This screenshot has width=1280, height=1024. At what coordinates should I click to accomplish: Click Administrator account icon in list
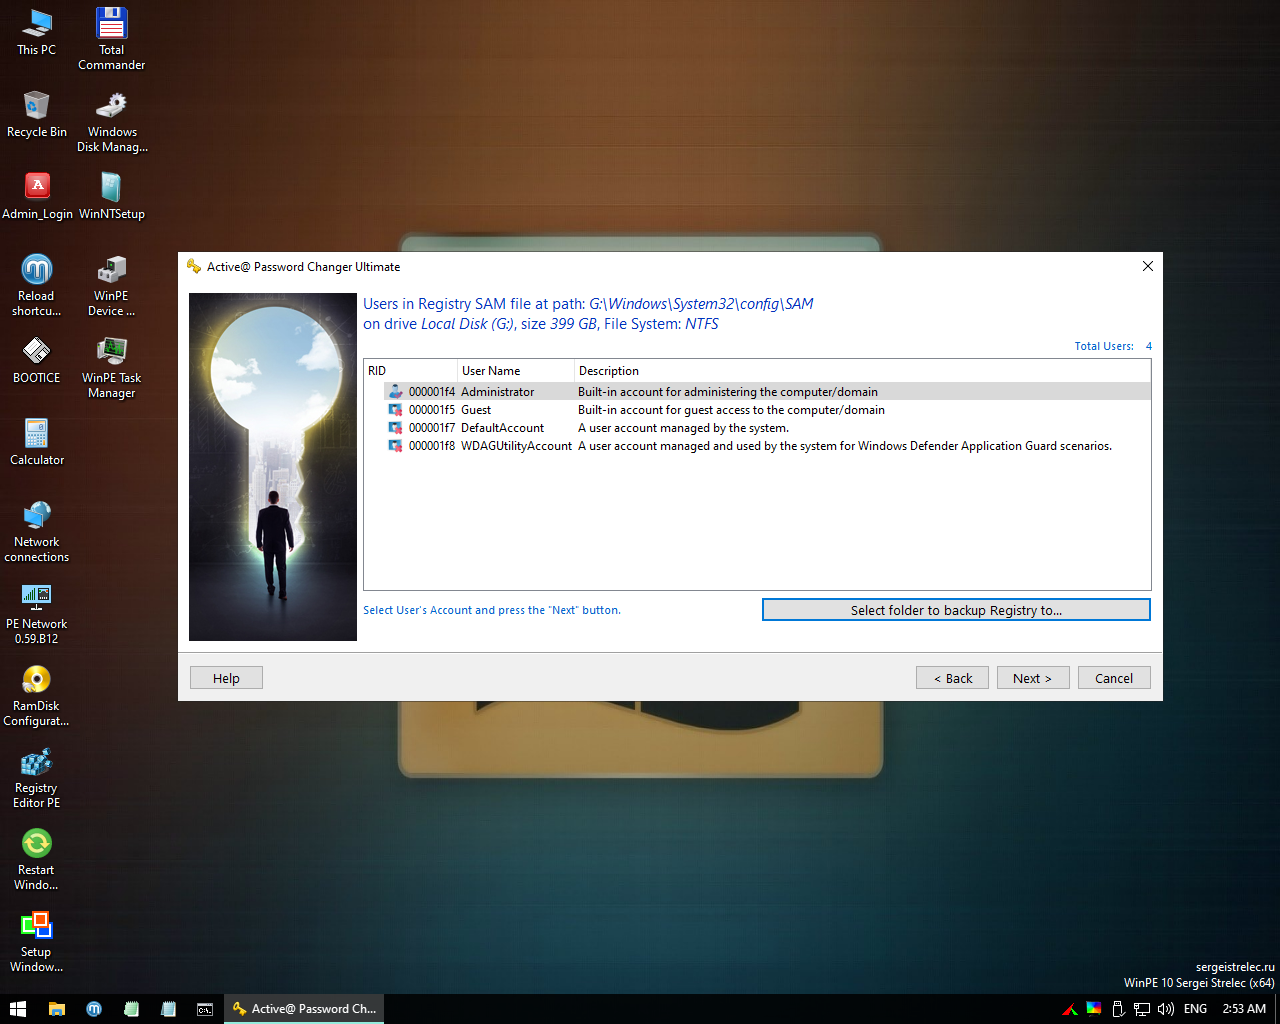pos(396,392)
